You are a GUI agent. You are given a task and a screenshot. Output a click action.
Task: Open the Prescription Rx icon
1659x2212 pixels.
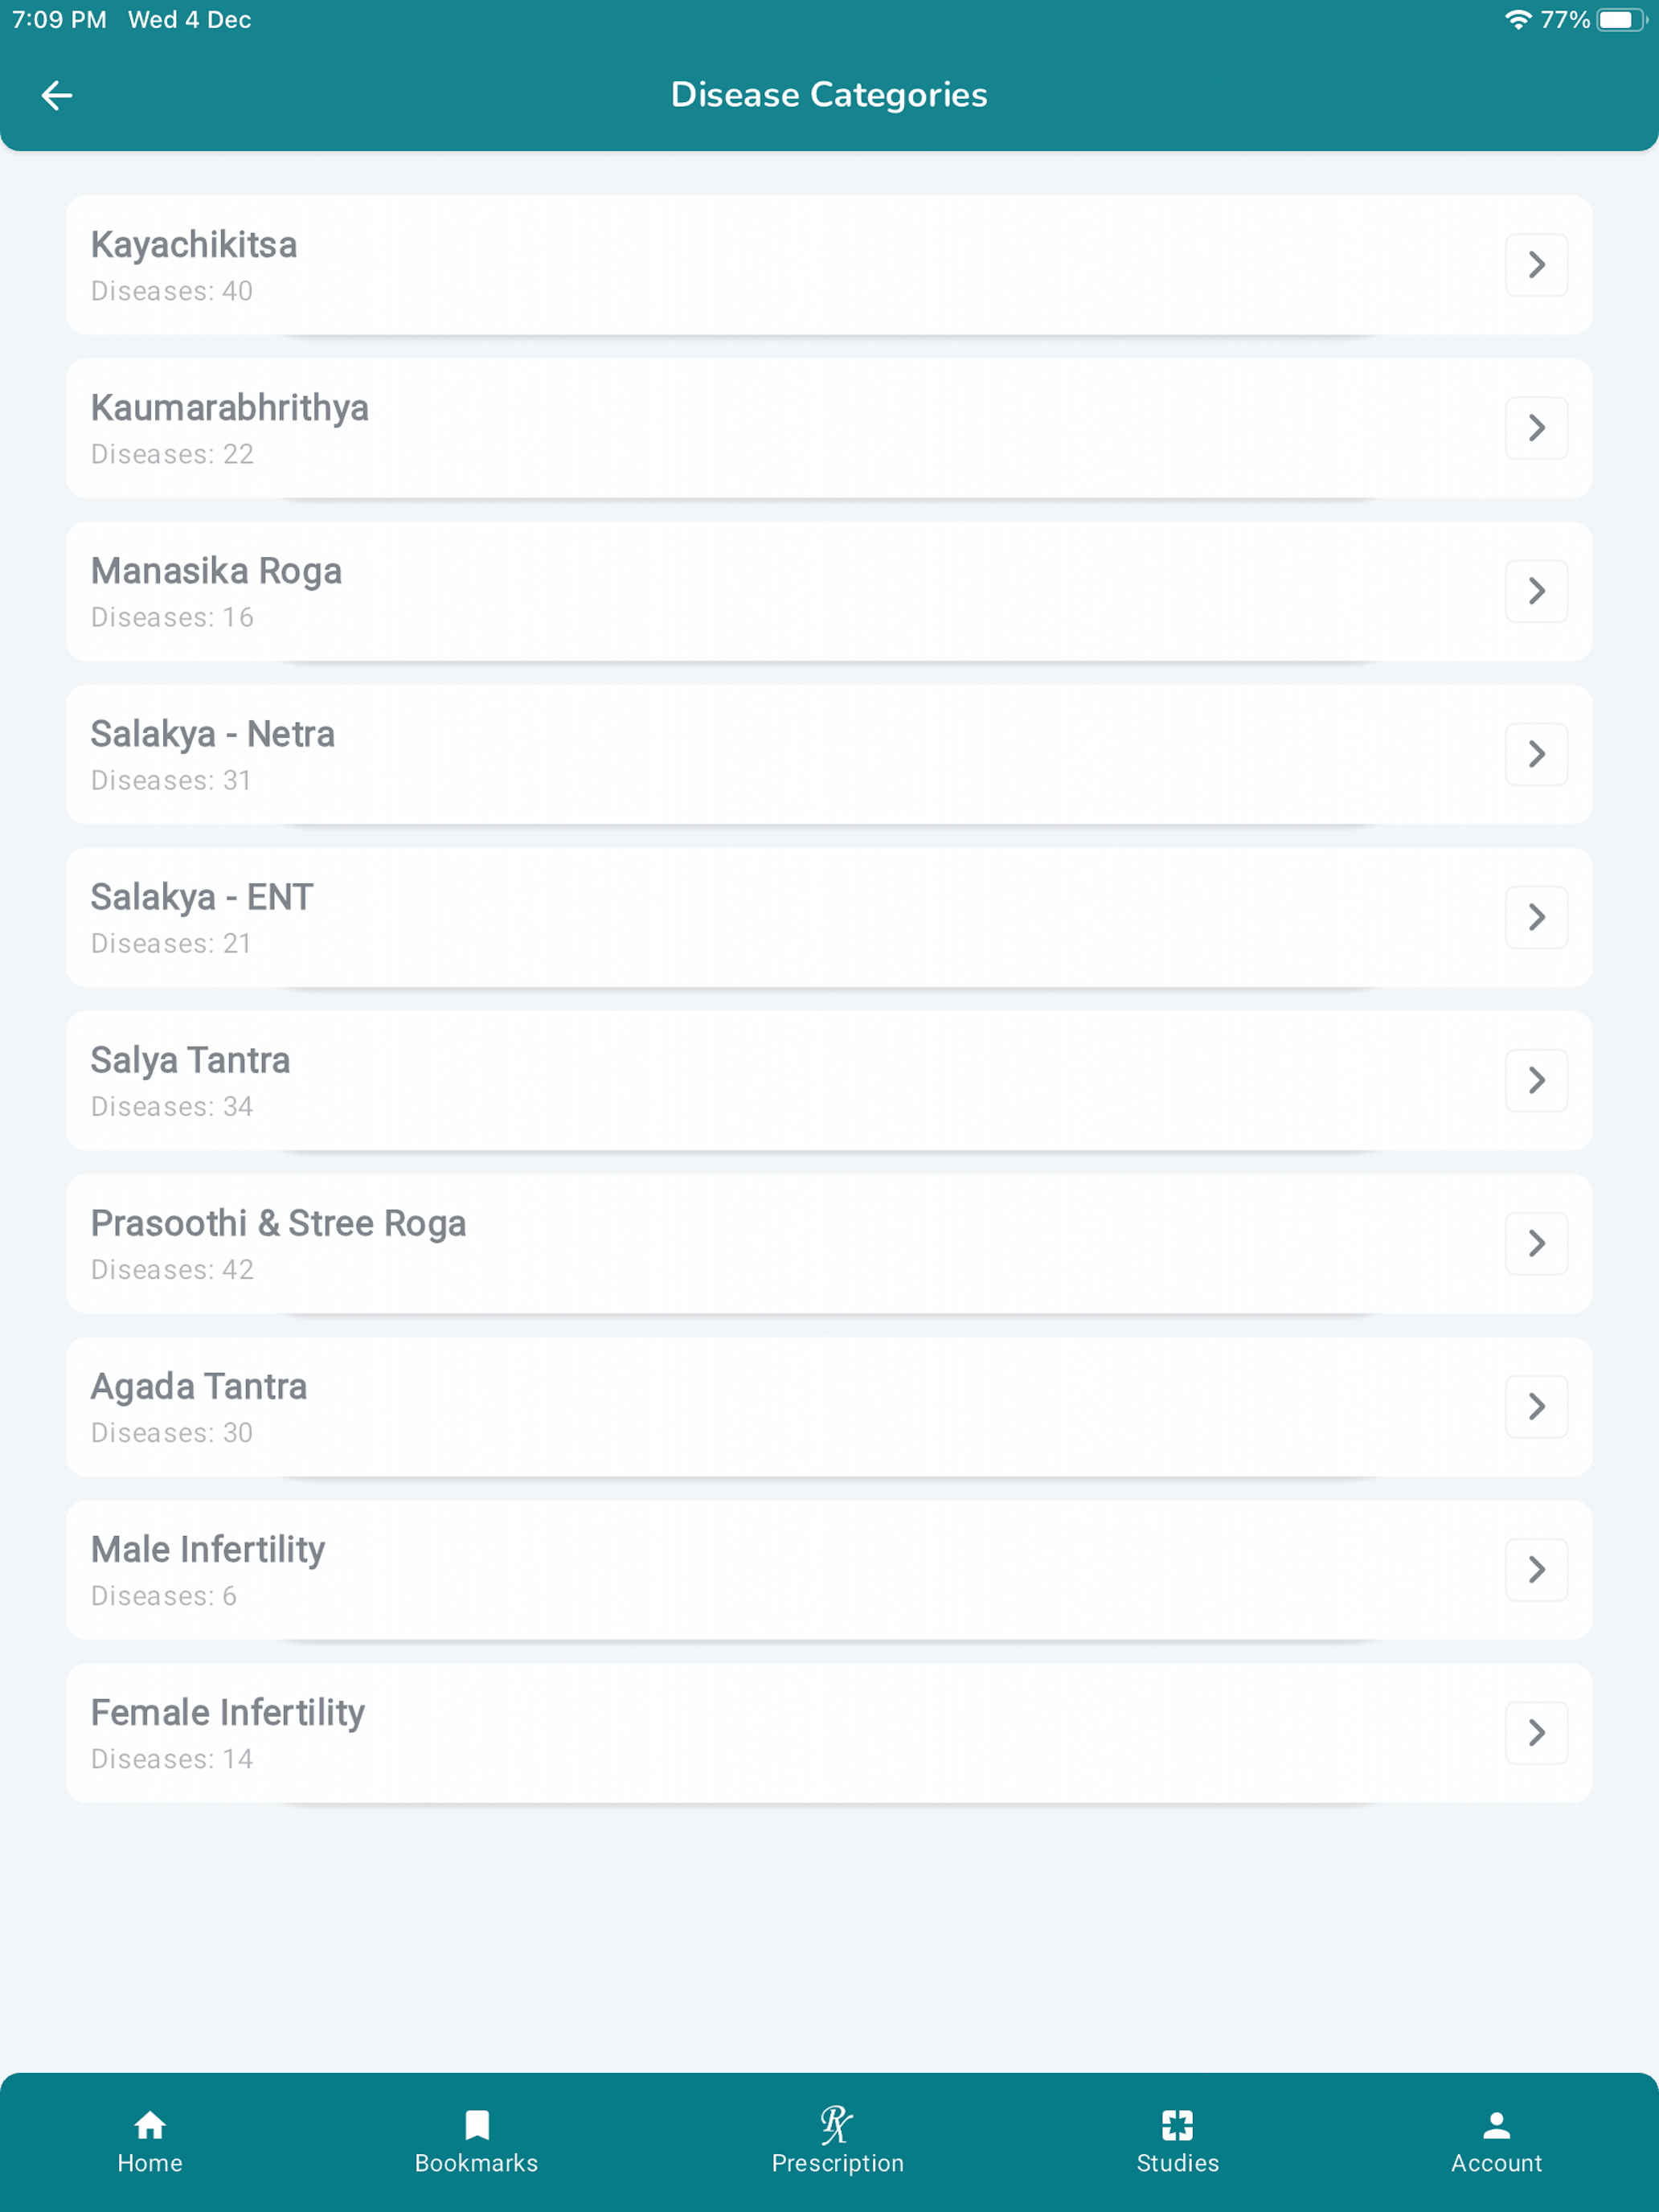point(837,2124)
